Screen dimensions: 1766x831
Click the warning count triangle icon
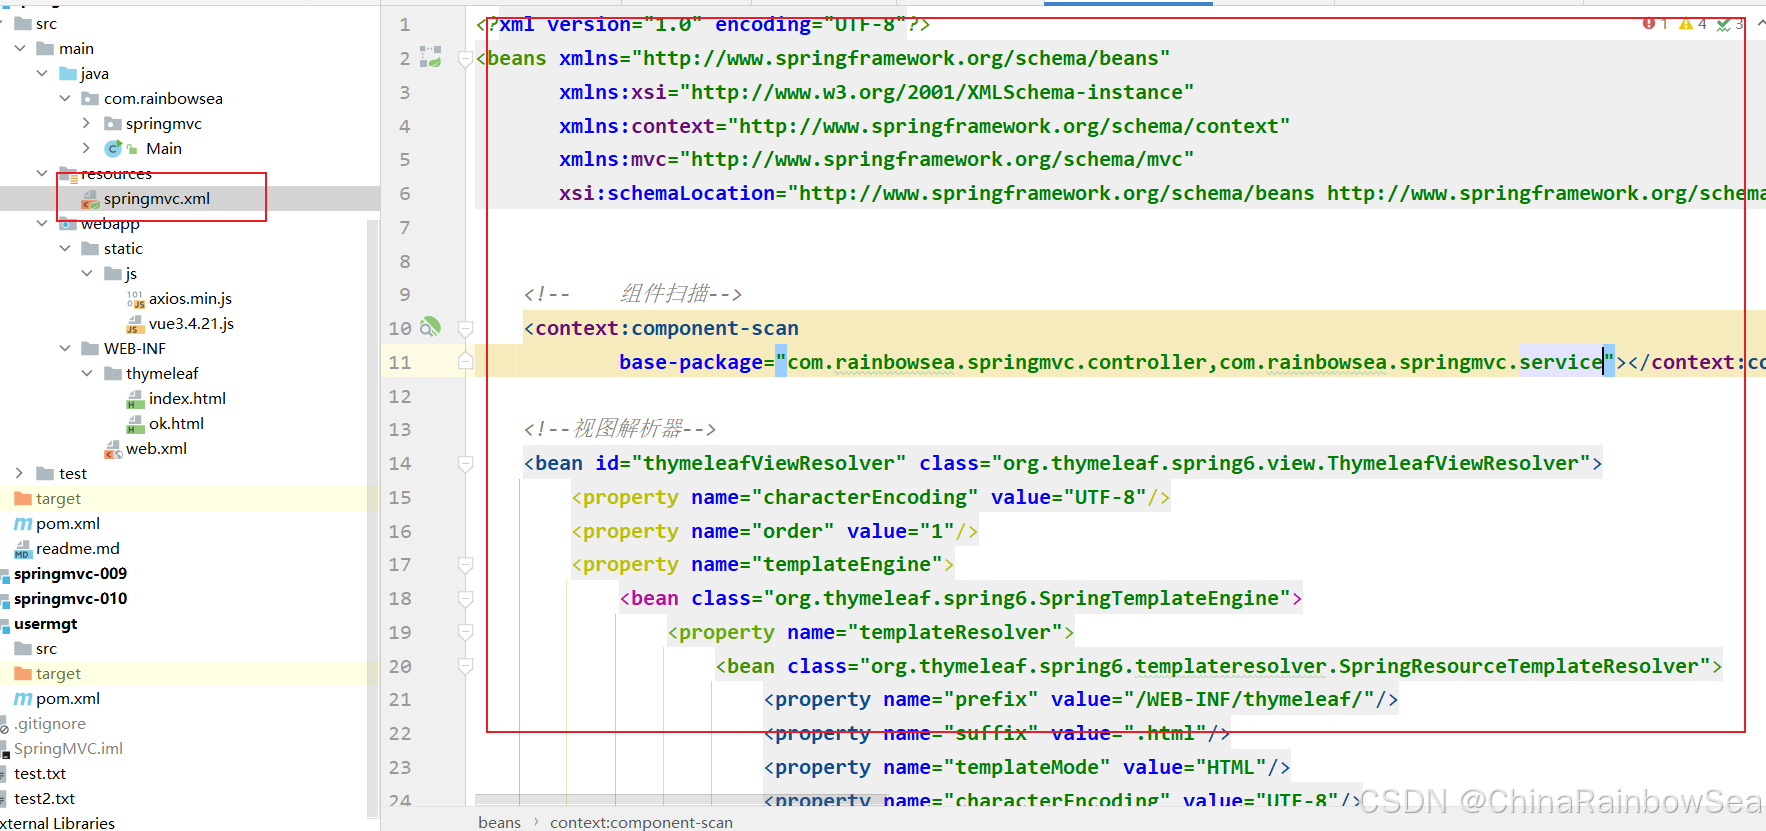pyautogui.click(x=1686, y=23)
